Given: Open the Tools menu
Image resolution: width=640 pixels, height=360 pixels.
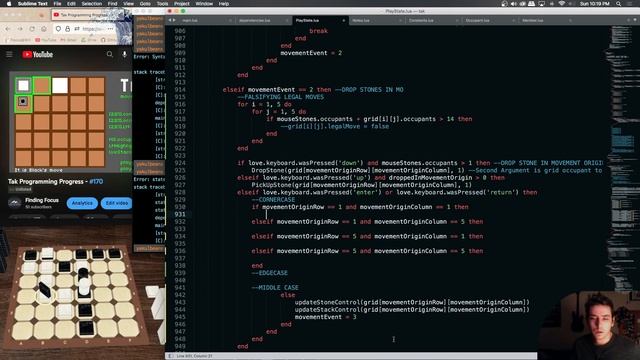Looking at the screenshot, I should point(162,4).
